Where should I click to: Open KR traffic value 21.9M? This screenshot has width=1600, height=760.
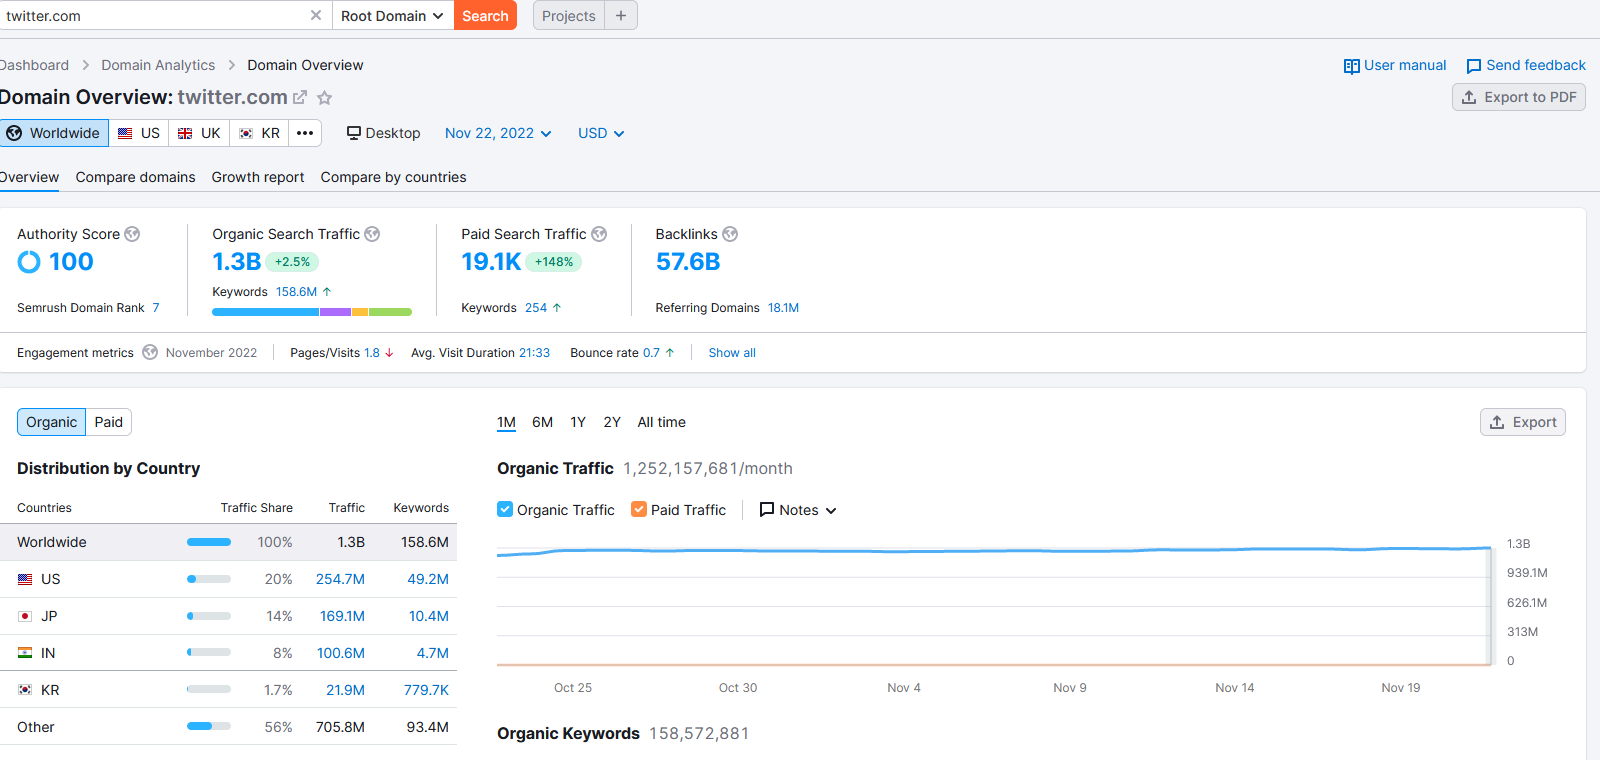click(345, 690)
